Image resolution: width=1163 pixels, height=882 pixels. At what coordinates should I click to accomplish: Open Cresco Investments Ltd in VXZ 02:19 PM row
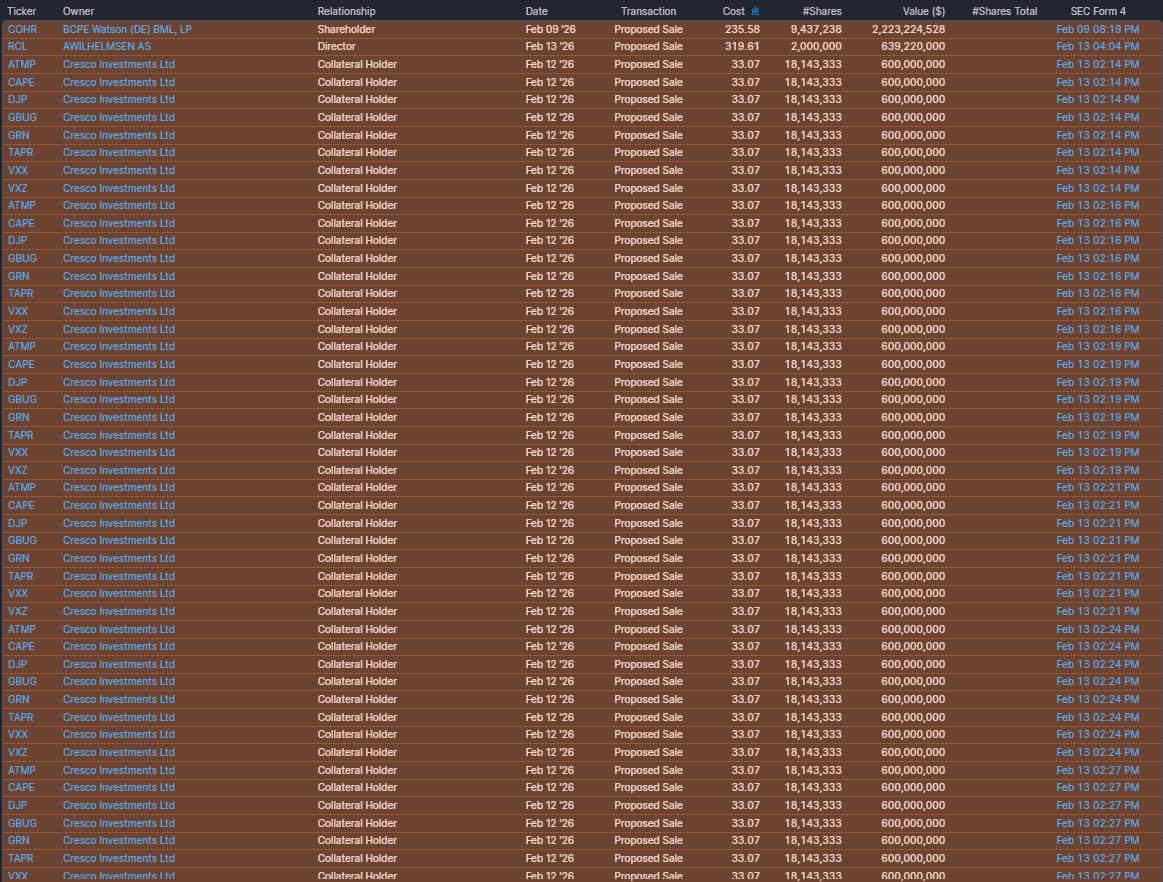(x=119, y=470)
